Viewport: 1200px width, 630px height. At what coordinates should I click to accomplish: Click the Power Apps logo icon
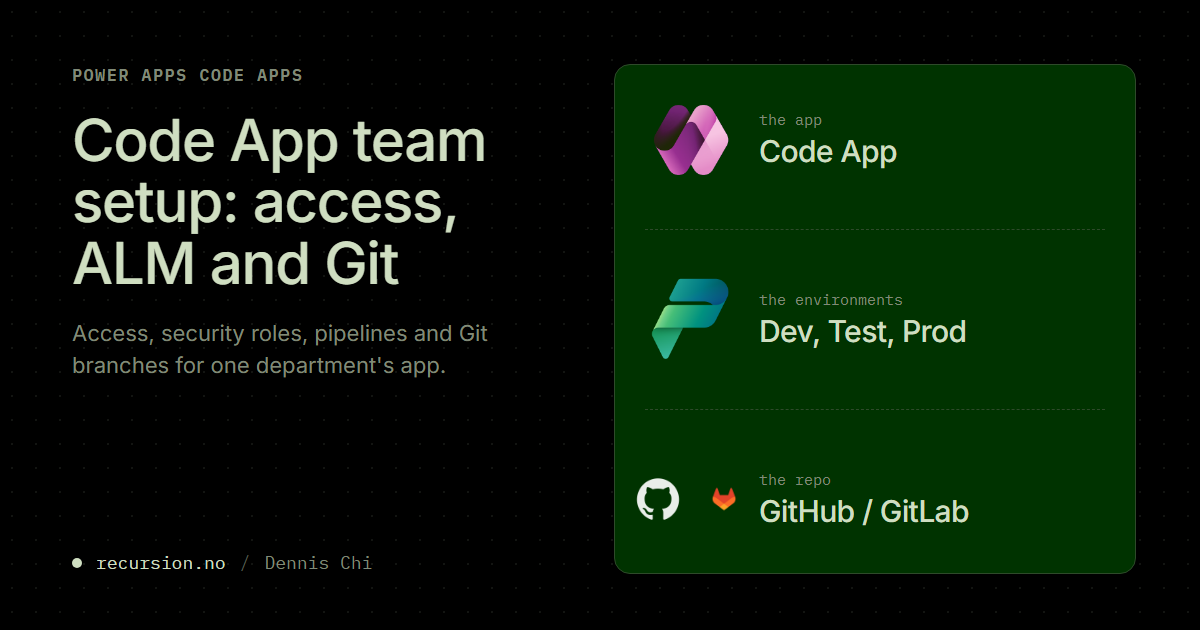click(x=690, y=140)
